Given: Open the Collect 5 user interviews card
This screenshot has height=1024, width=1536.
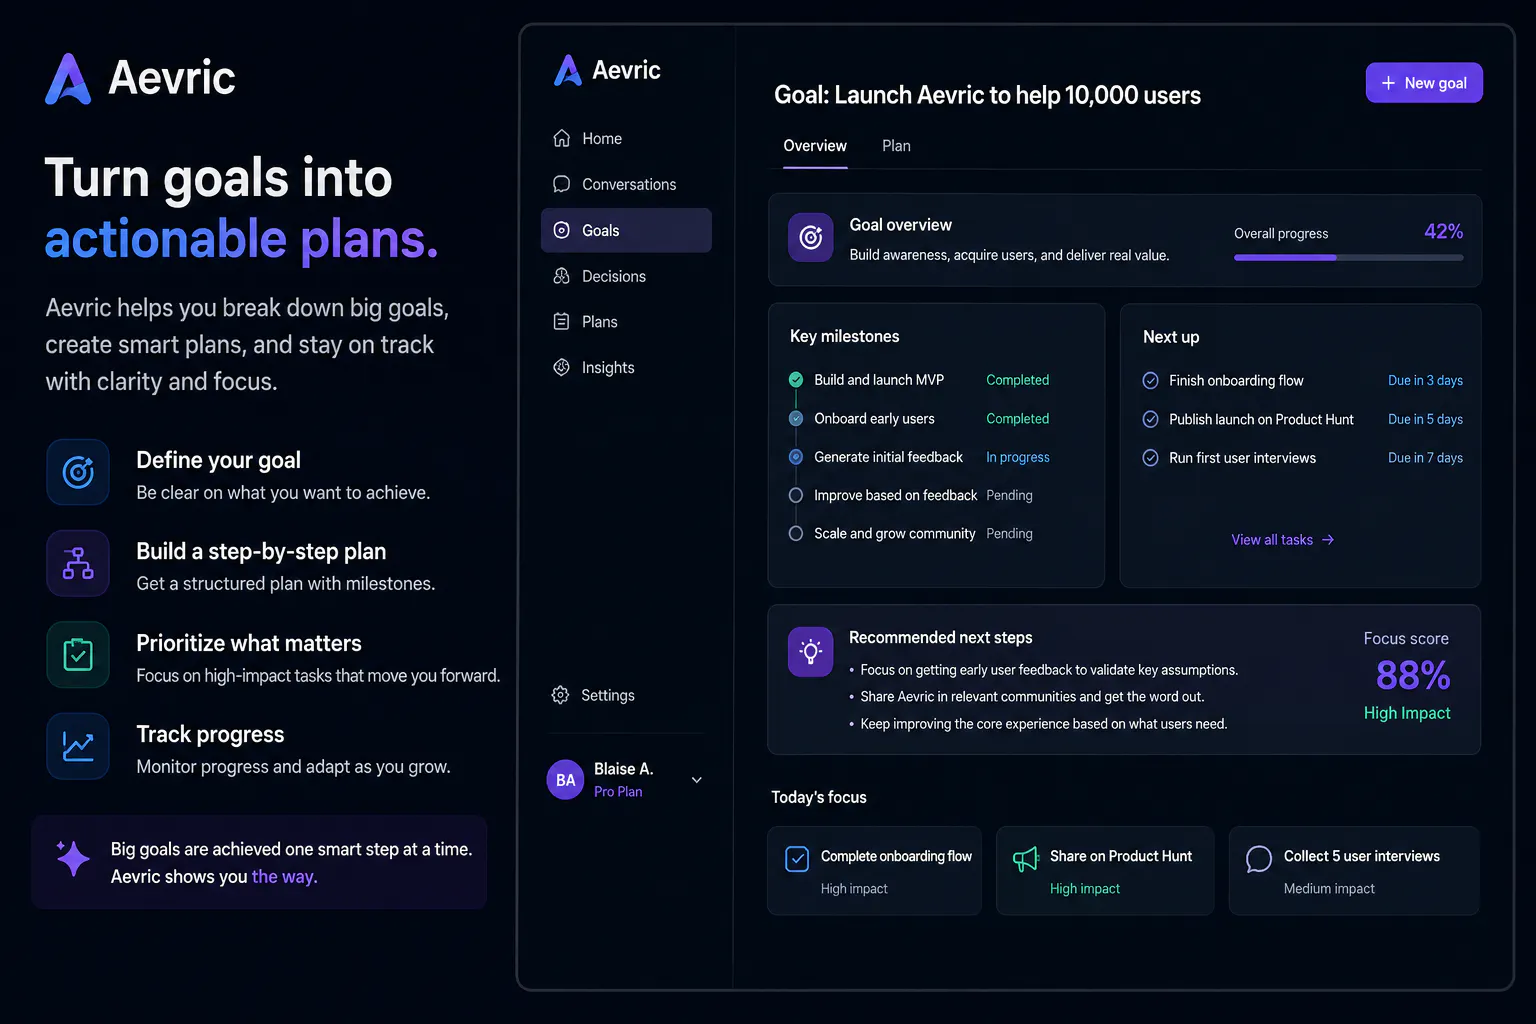Looking at the screenshot, I should coord(1354,871).
